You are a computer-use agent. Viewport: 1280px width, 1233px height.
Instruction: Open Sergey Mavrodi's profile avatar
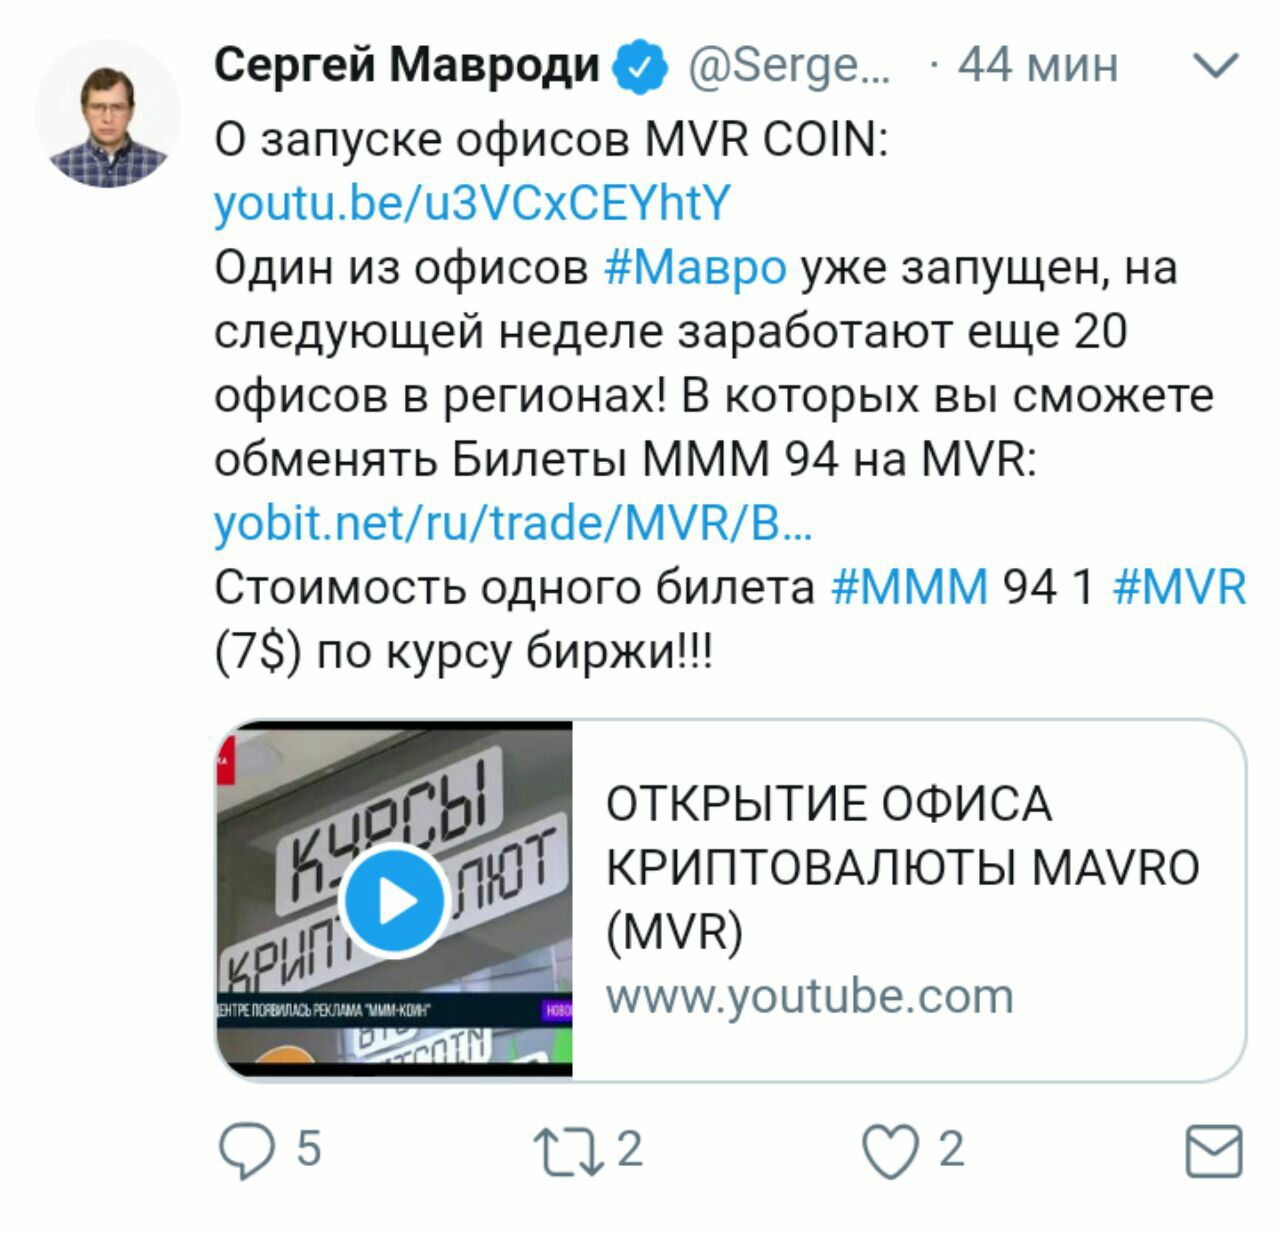tap(109, 113)
